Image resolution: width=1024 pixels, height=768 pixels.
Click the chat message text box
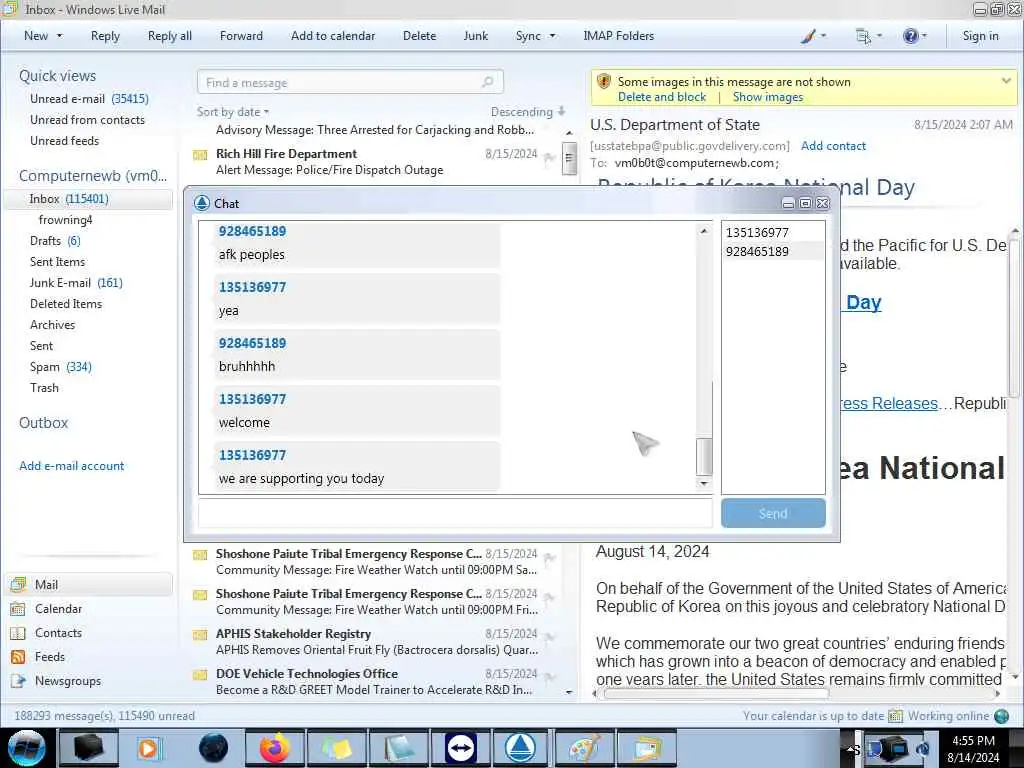click(x=455, y=513)
